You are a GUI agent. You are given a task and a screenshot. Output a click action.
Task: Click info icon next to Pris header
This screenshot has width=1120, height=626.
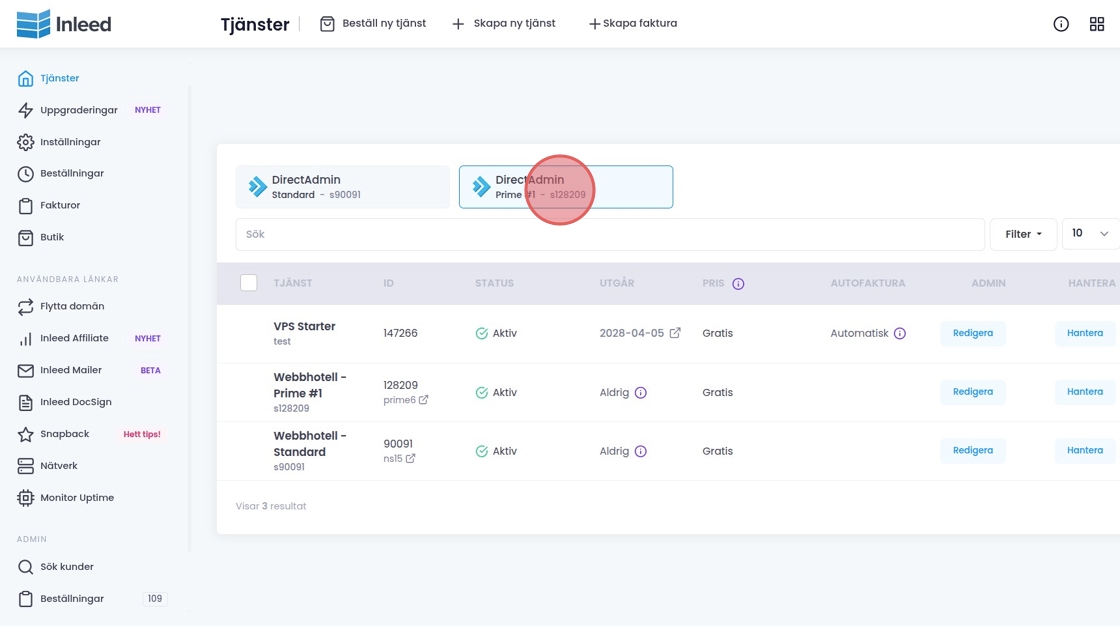738,284
